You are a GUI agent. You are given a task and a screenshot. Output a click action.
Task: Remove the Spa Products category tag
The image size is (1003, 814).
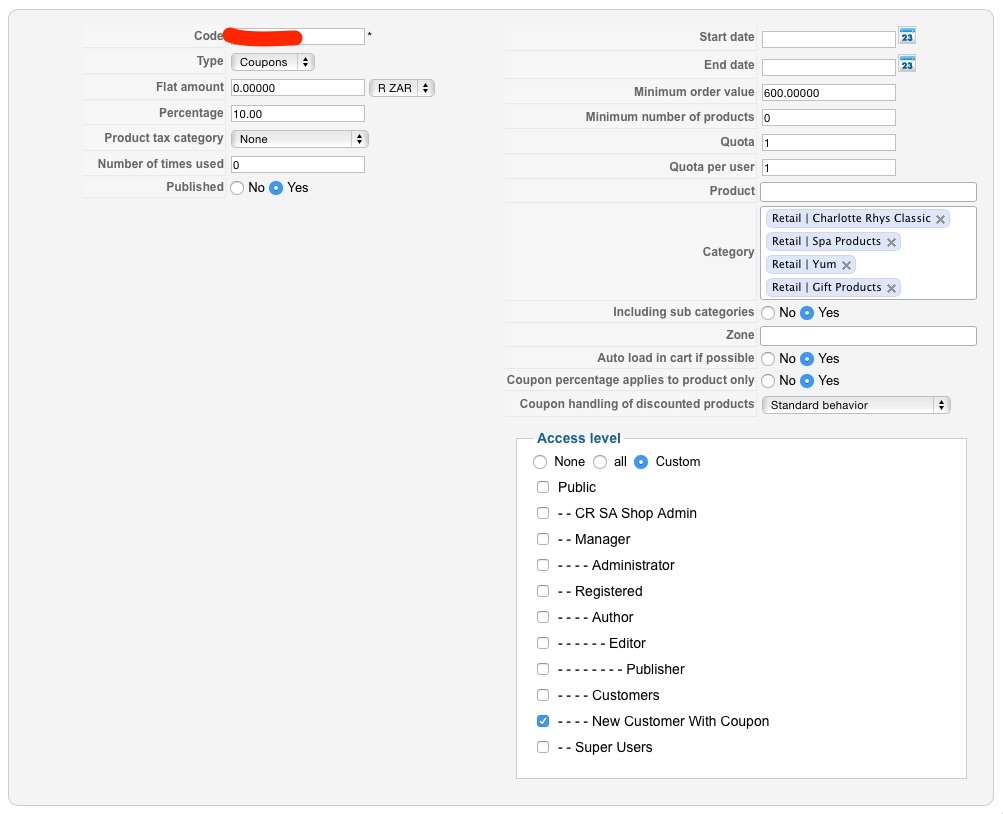(891, 242)
